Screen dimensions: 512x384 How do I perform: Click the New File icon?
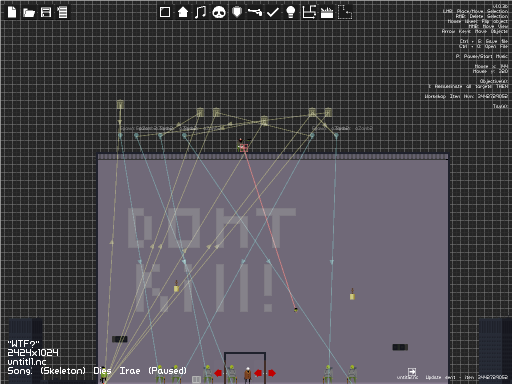point(12,12)
